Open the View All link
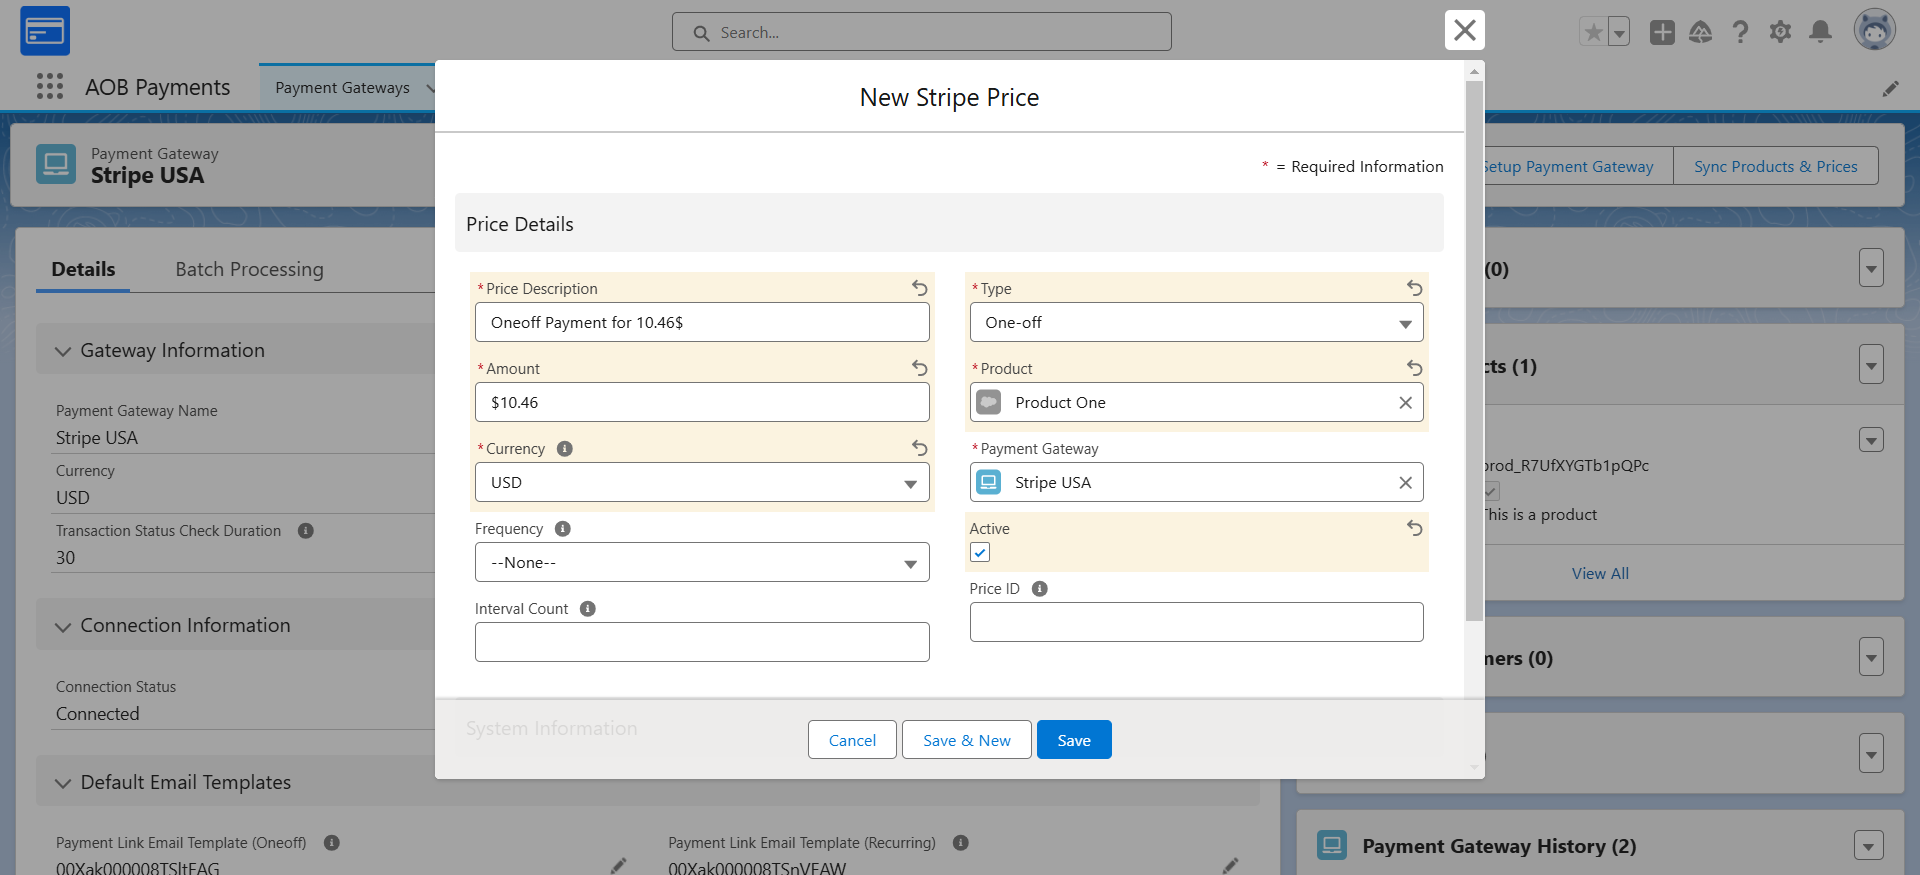The width and height of the screenshot is (1920, 875). click(x=1600, y=573)
